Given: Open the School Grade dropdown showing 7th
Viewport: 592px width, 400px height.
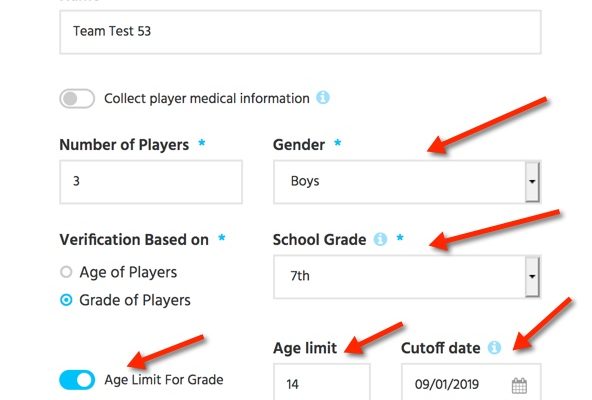Looking at the screenshot, I should (x=407, y=277).
